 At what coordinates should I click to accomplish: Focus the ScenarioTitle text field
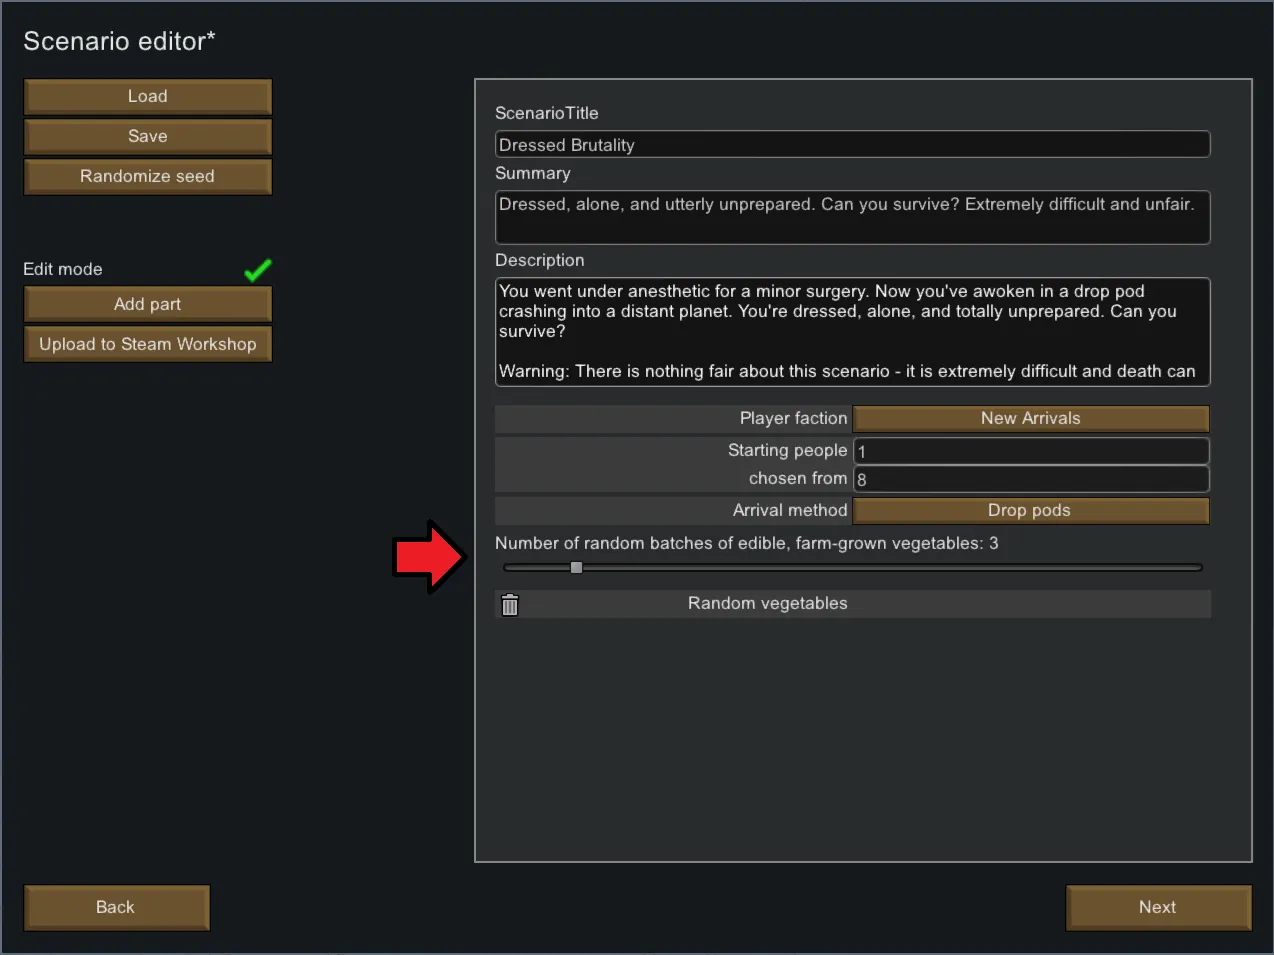[x=852, y=145]
